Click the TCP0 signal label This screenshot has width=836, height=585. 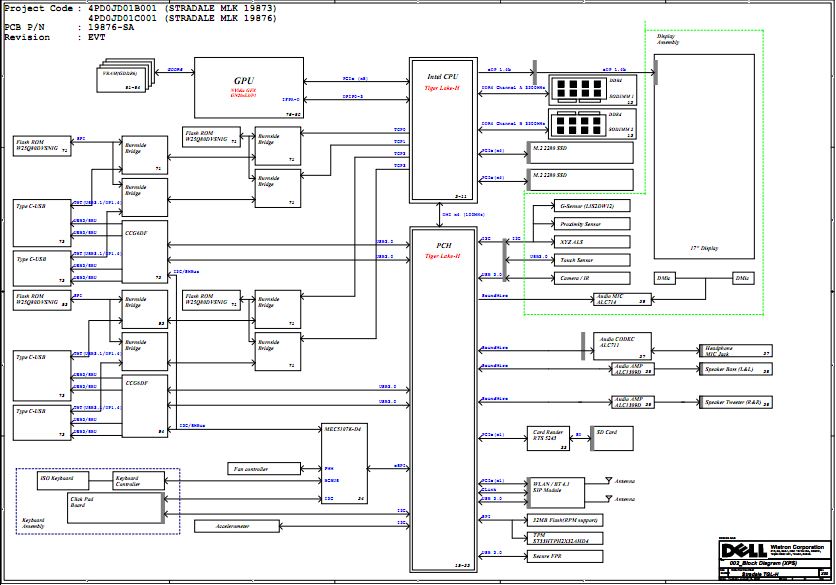click(x=400, y=130)
